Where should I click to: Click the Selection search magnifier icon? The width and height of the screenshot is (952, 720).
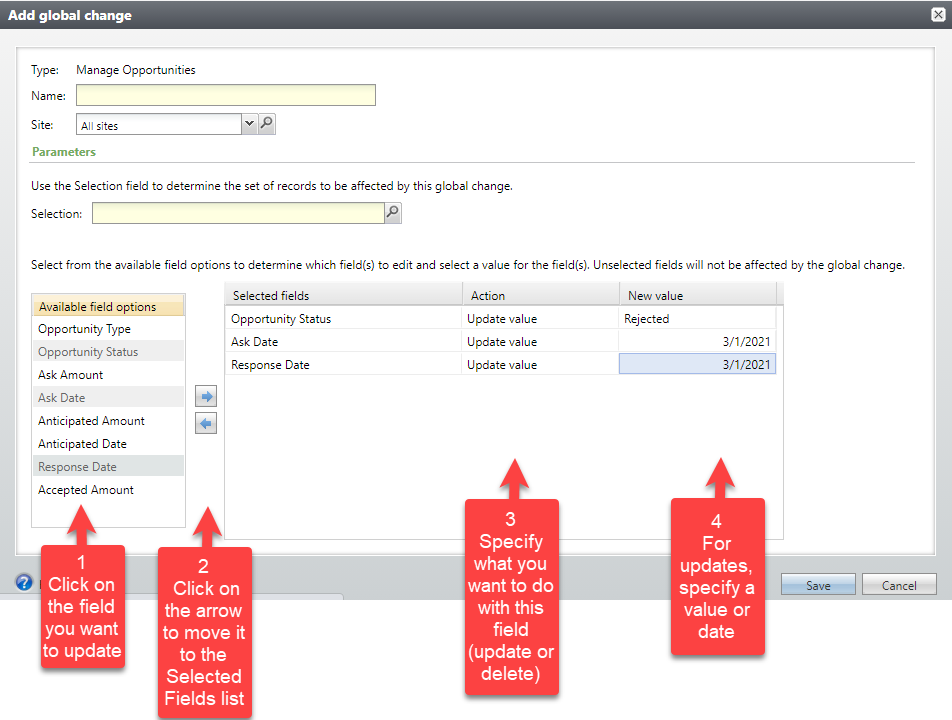point(393,213)
